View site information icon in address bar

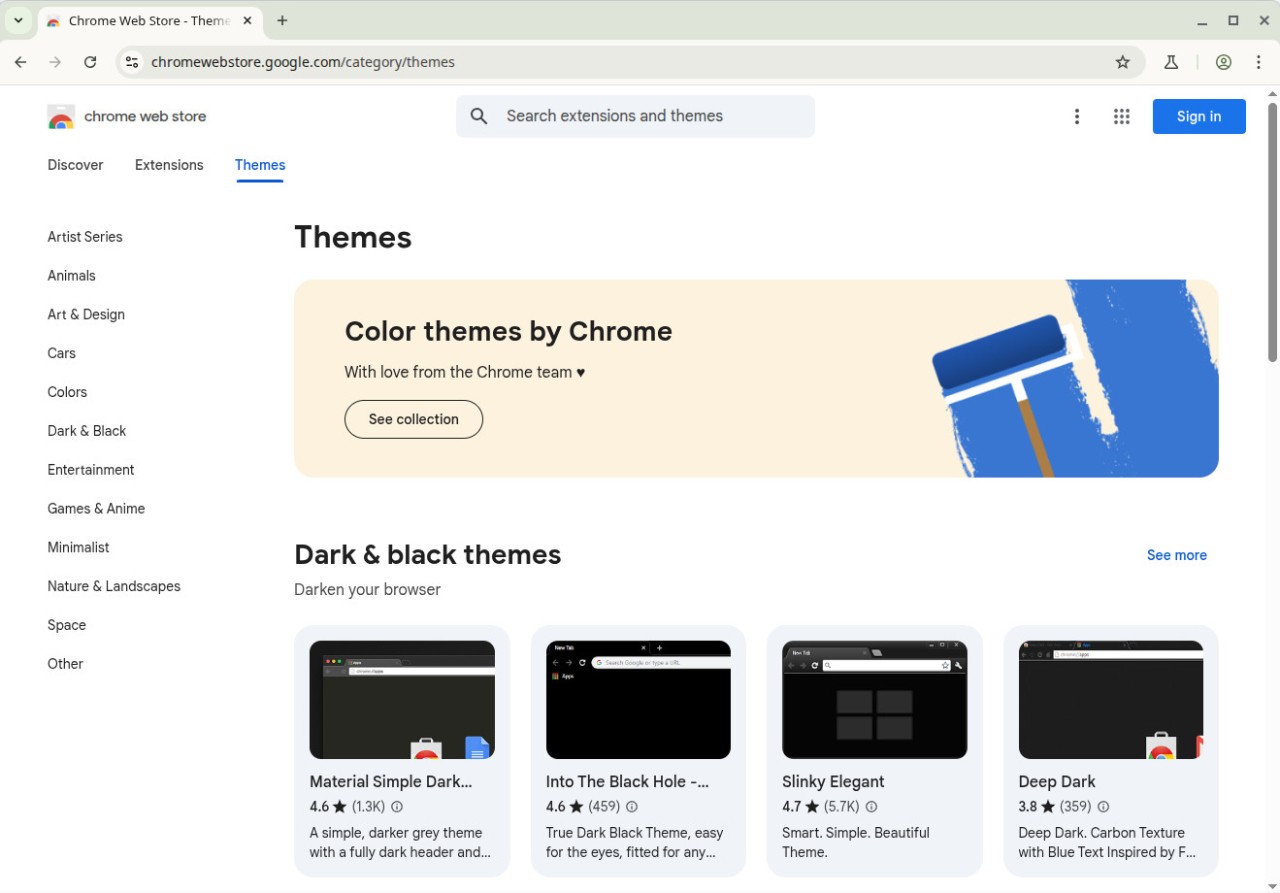click(132, 62)
